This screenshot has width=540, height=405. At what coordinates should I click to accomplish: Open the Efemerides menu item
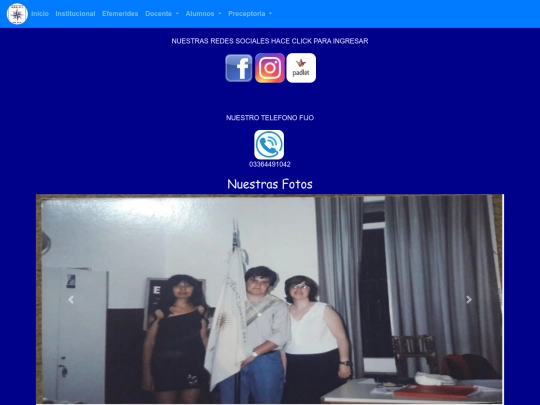(x=120, y=14)
